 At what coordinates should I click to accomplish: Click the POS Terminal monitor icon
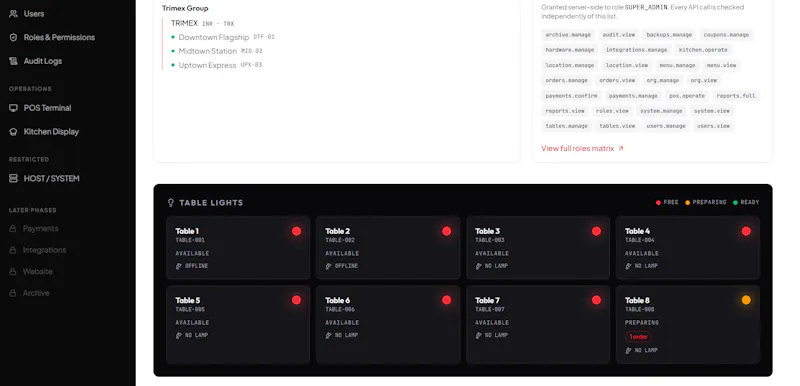click(13, 108)
